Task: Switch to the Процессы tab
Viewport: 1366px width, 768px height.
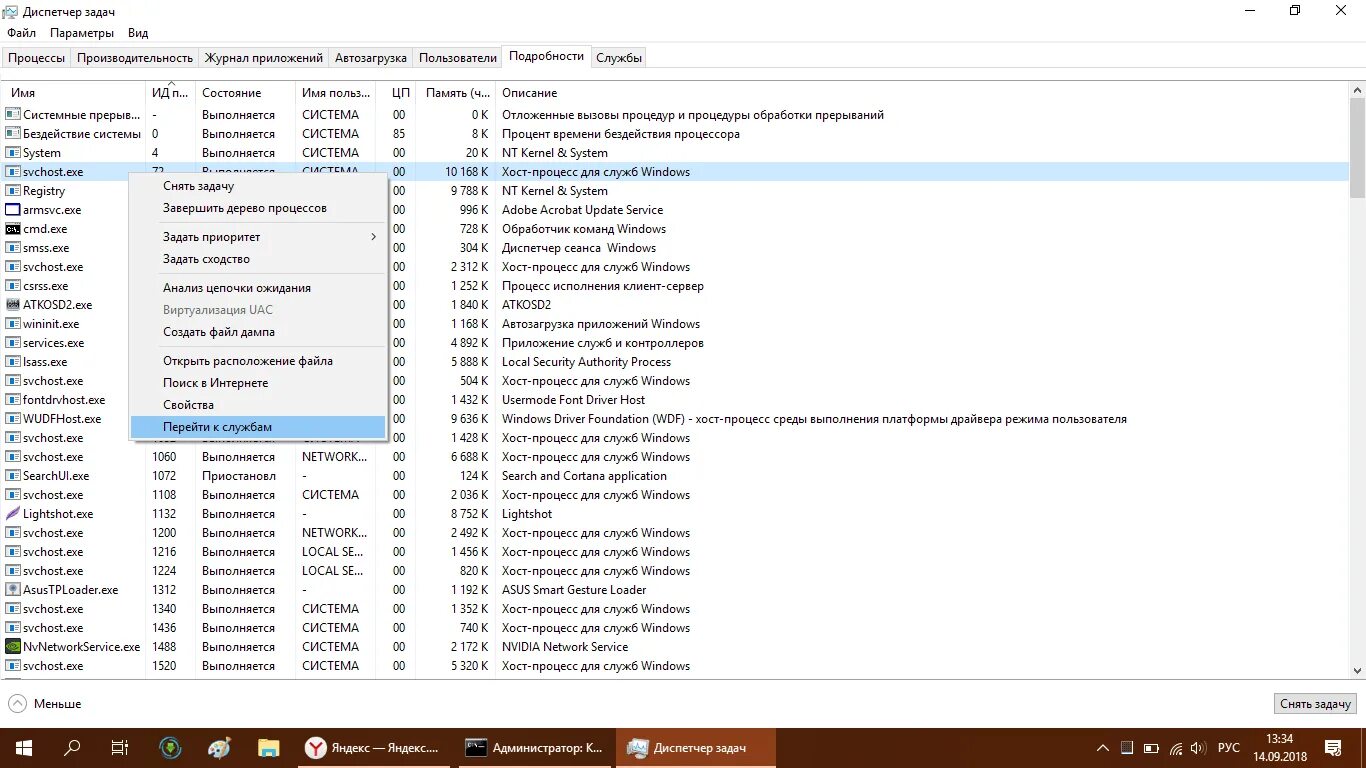Action: click(x=37, y=58)
